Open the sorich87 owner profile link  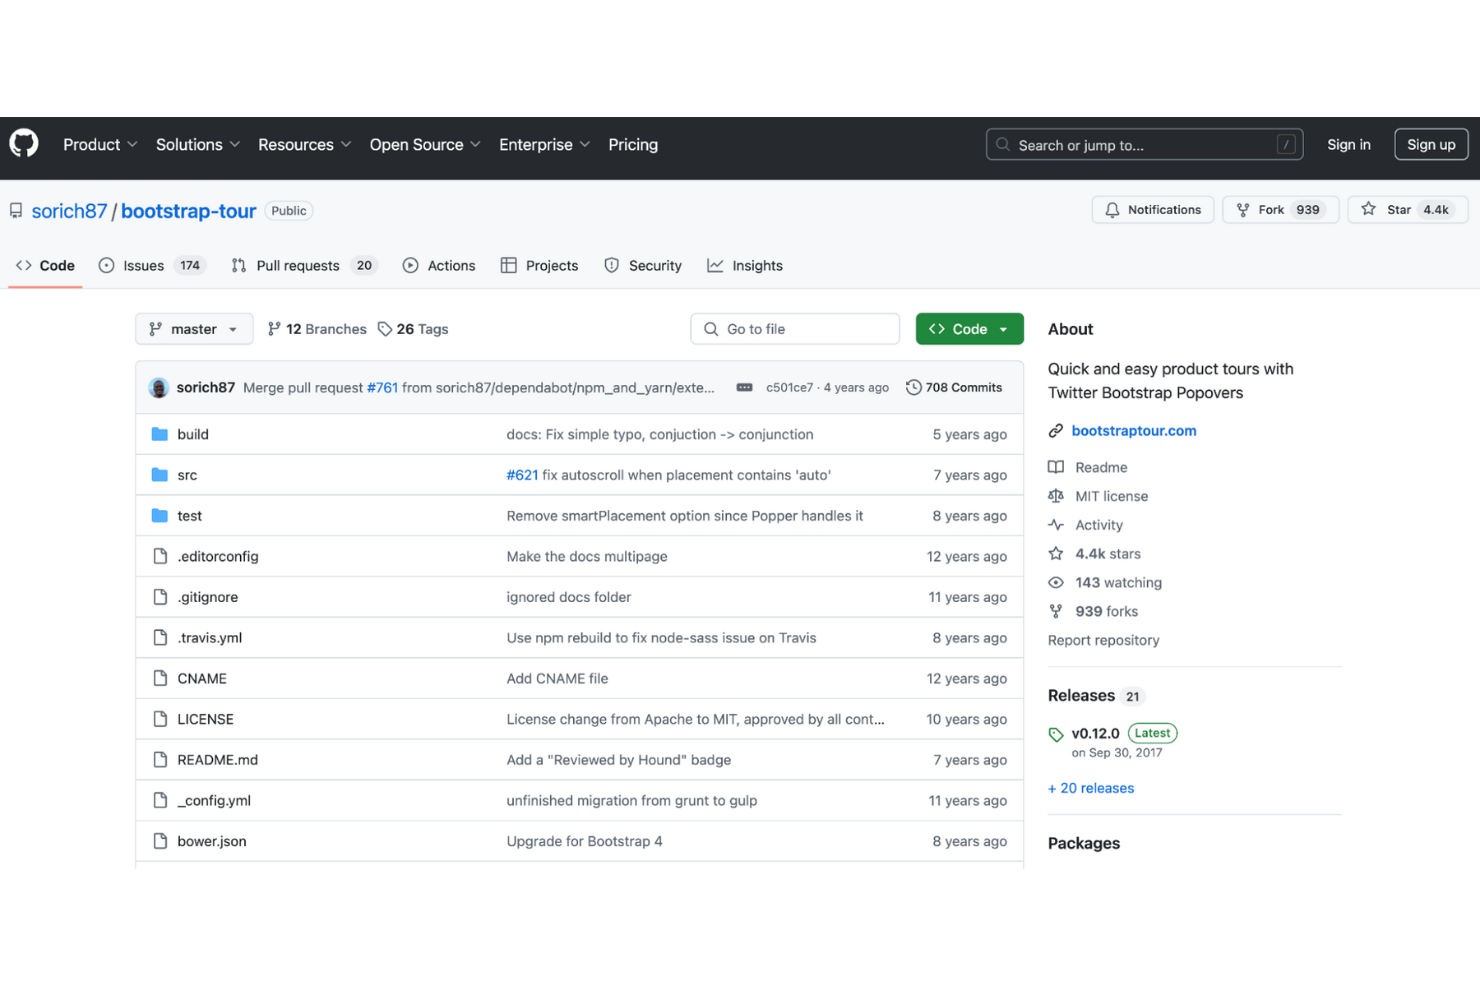coord(69,211)
